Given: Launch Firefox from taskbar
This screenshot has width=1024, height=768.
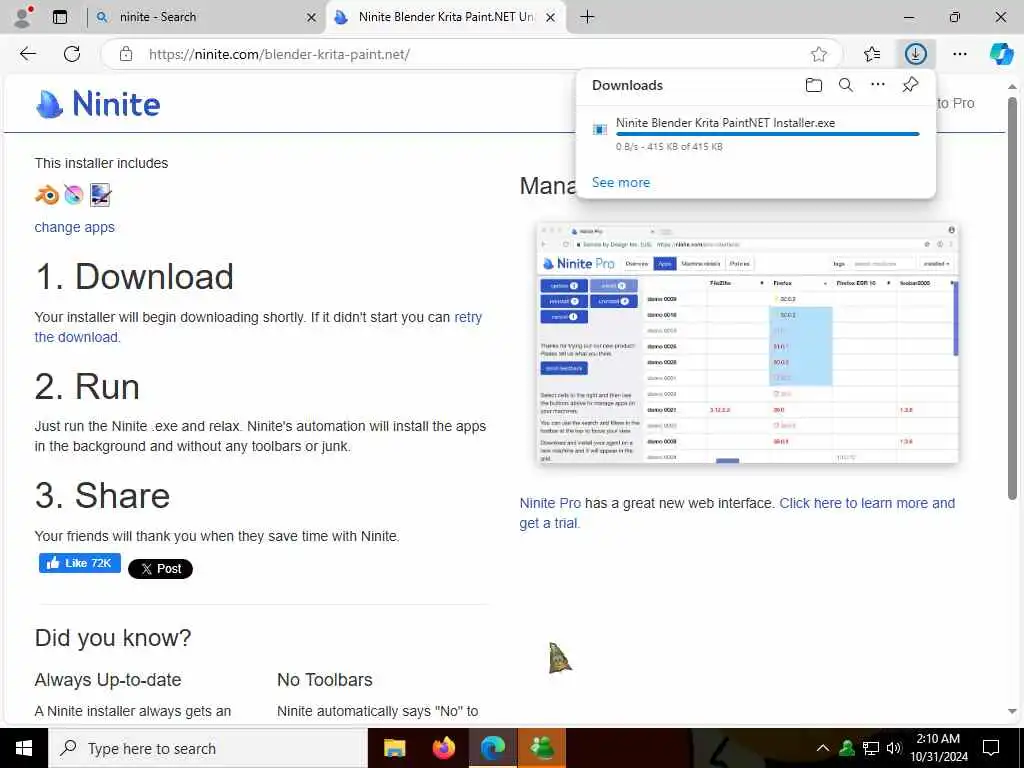Looking at the screenshot, I should click(x=443, y=748).
